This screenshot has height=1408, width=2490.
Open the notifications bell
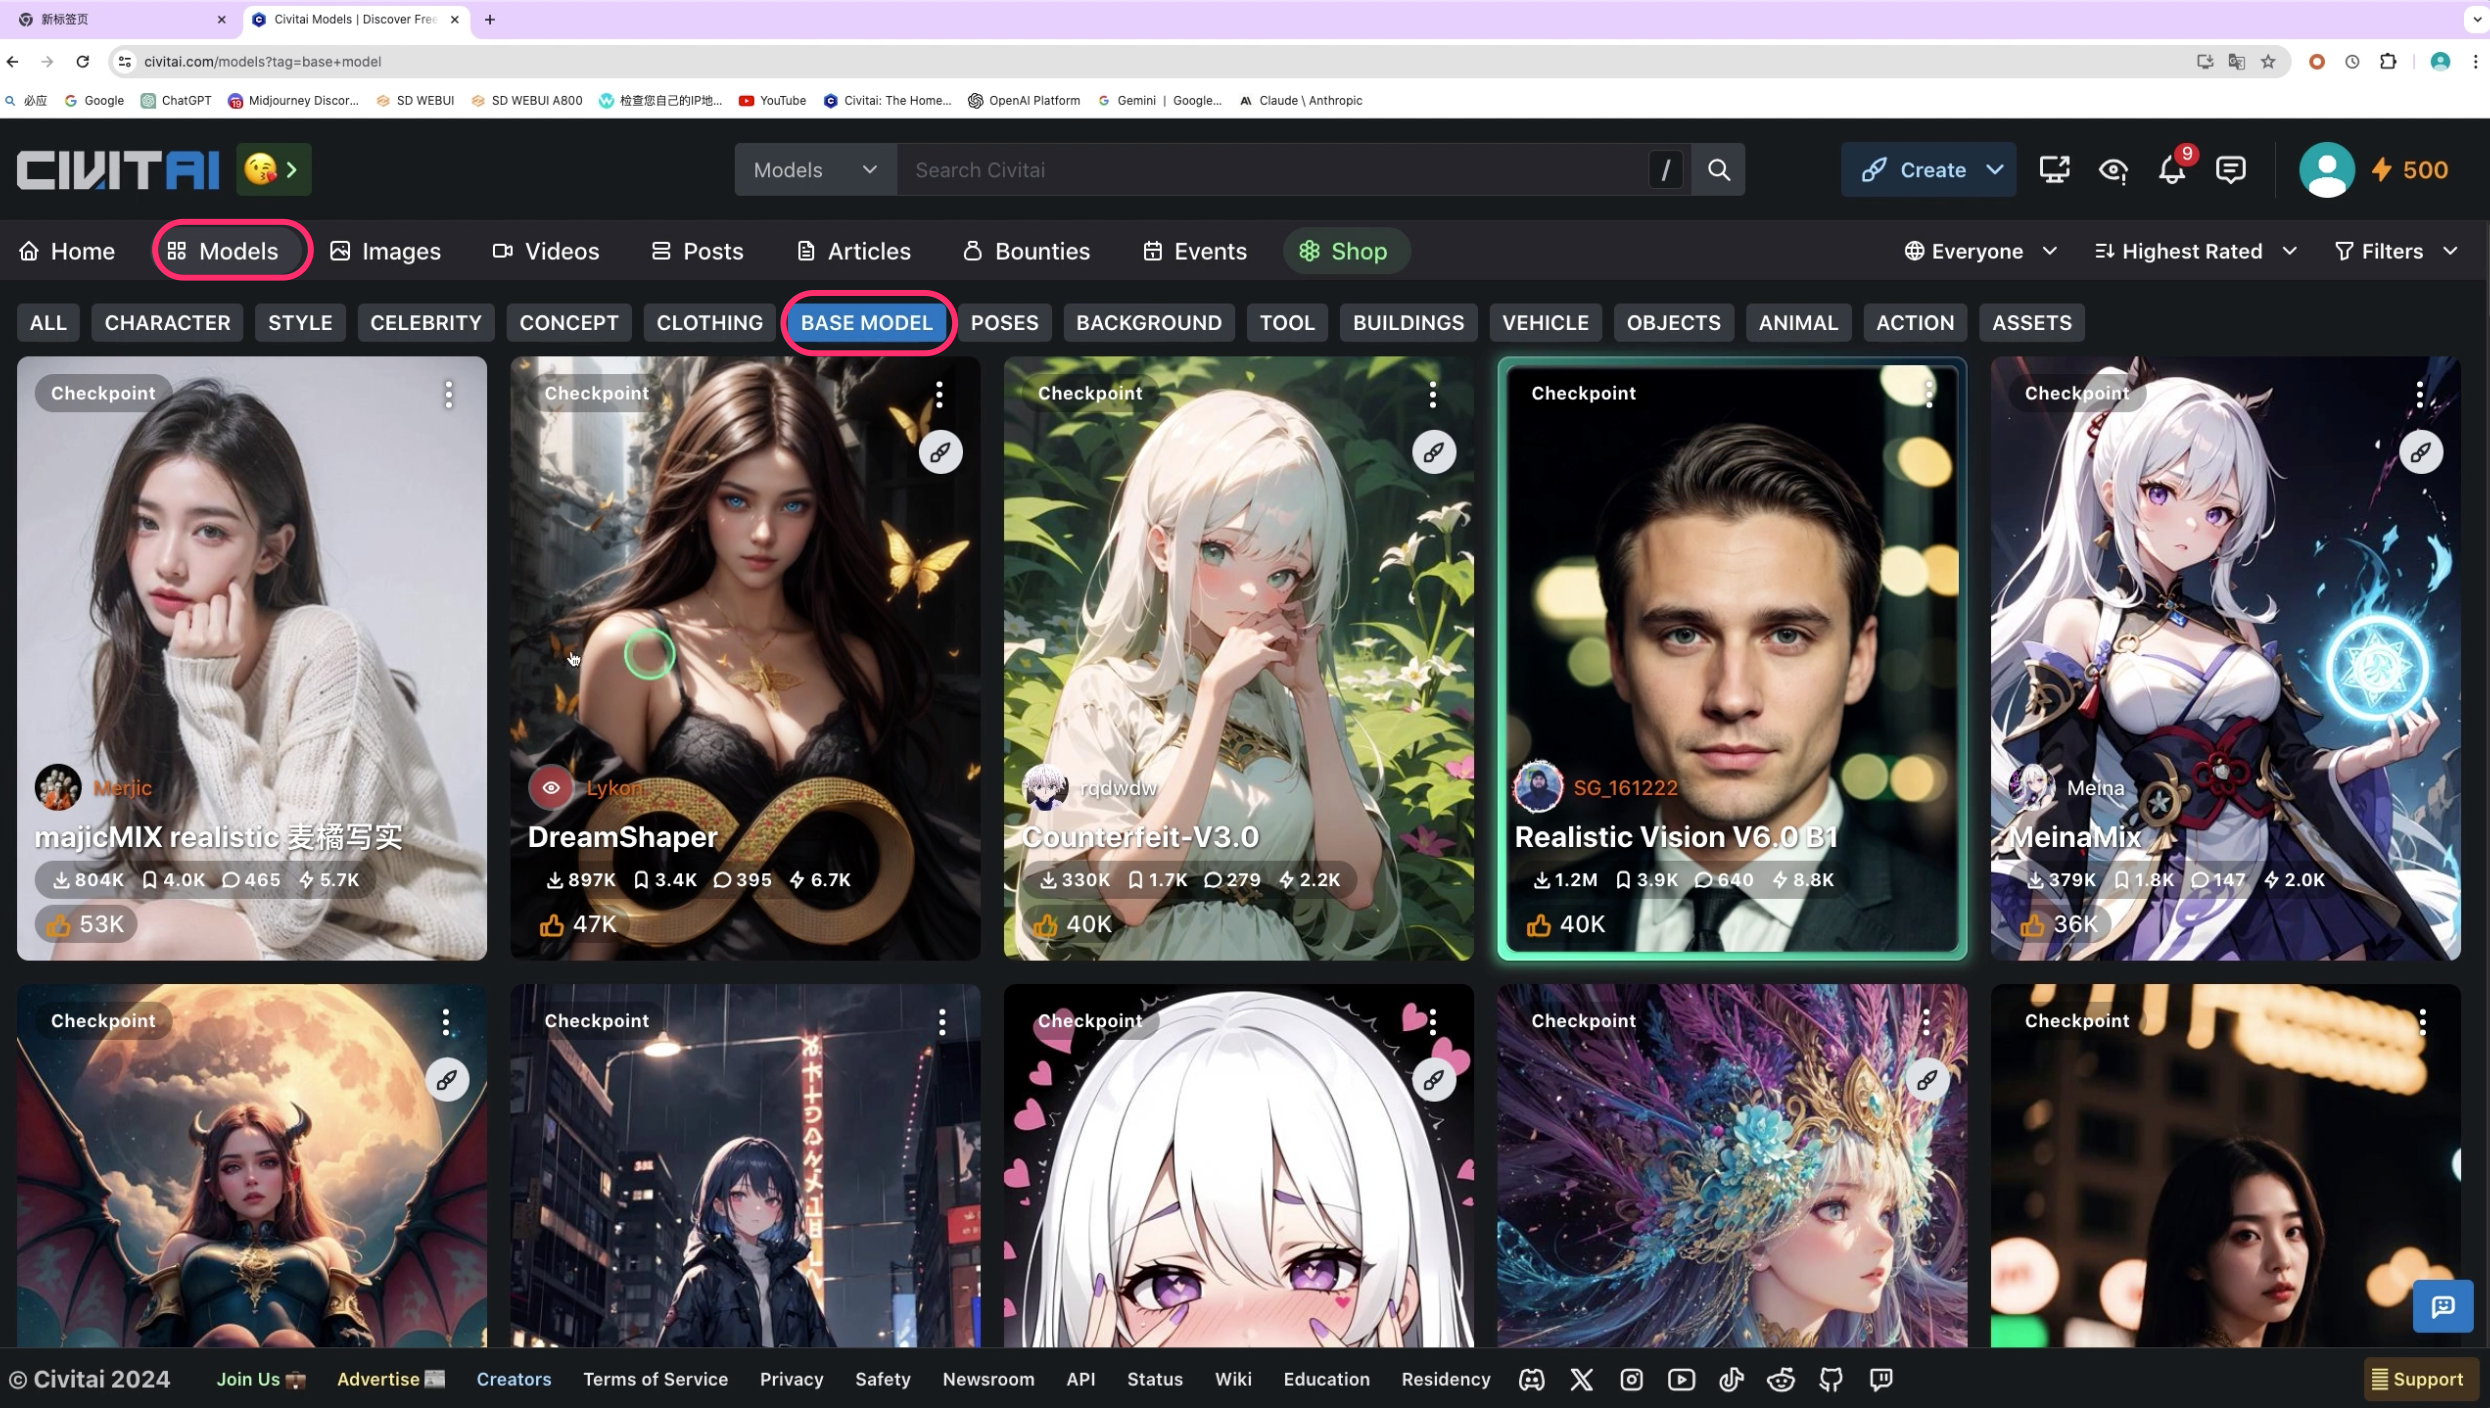click(x=2172, y=170)
